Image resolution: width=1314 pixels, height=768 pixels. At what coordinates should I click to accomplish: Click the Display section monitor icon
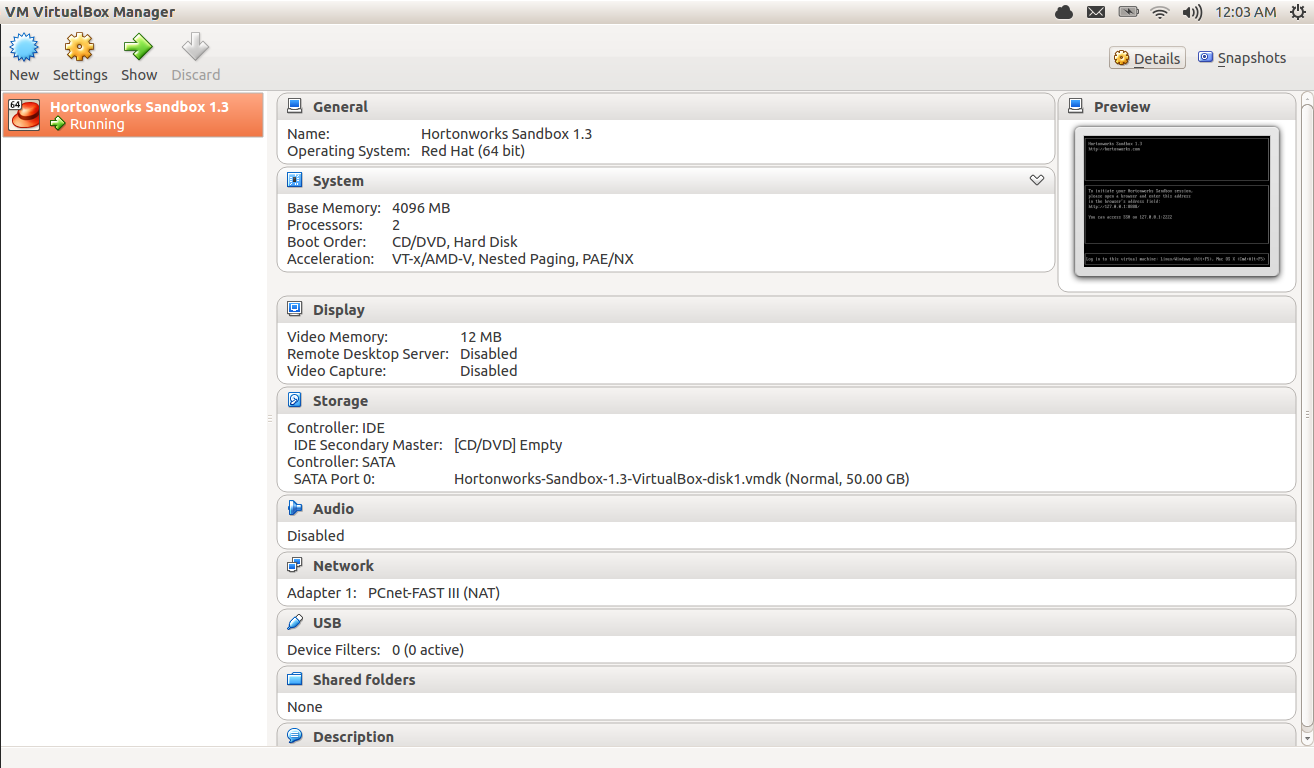295,309
